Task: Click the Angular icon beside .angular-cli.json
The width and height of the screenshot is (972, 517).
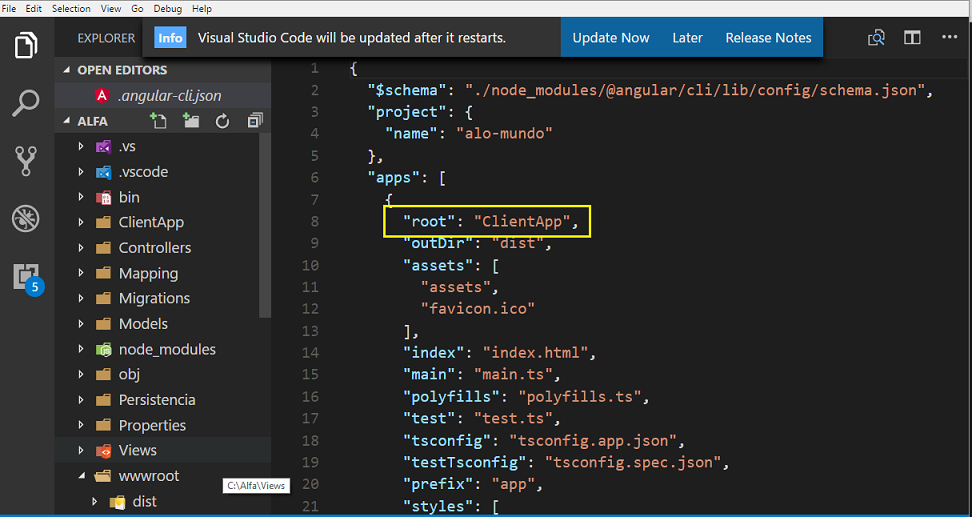Action: (100, 96)
